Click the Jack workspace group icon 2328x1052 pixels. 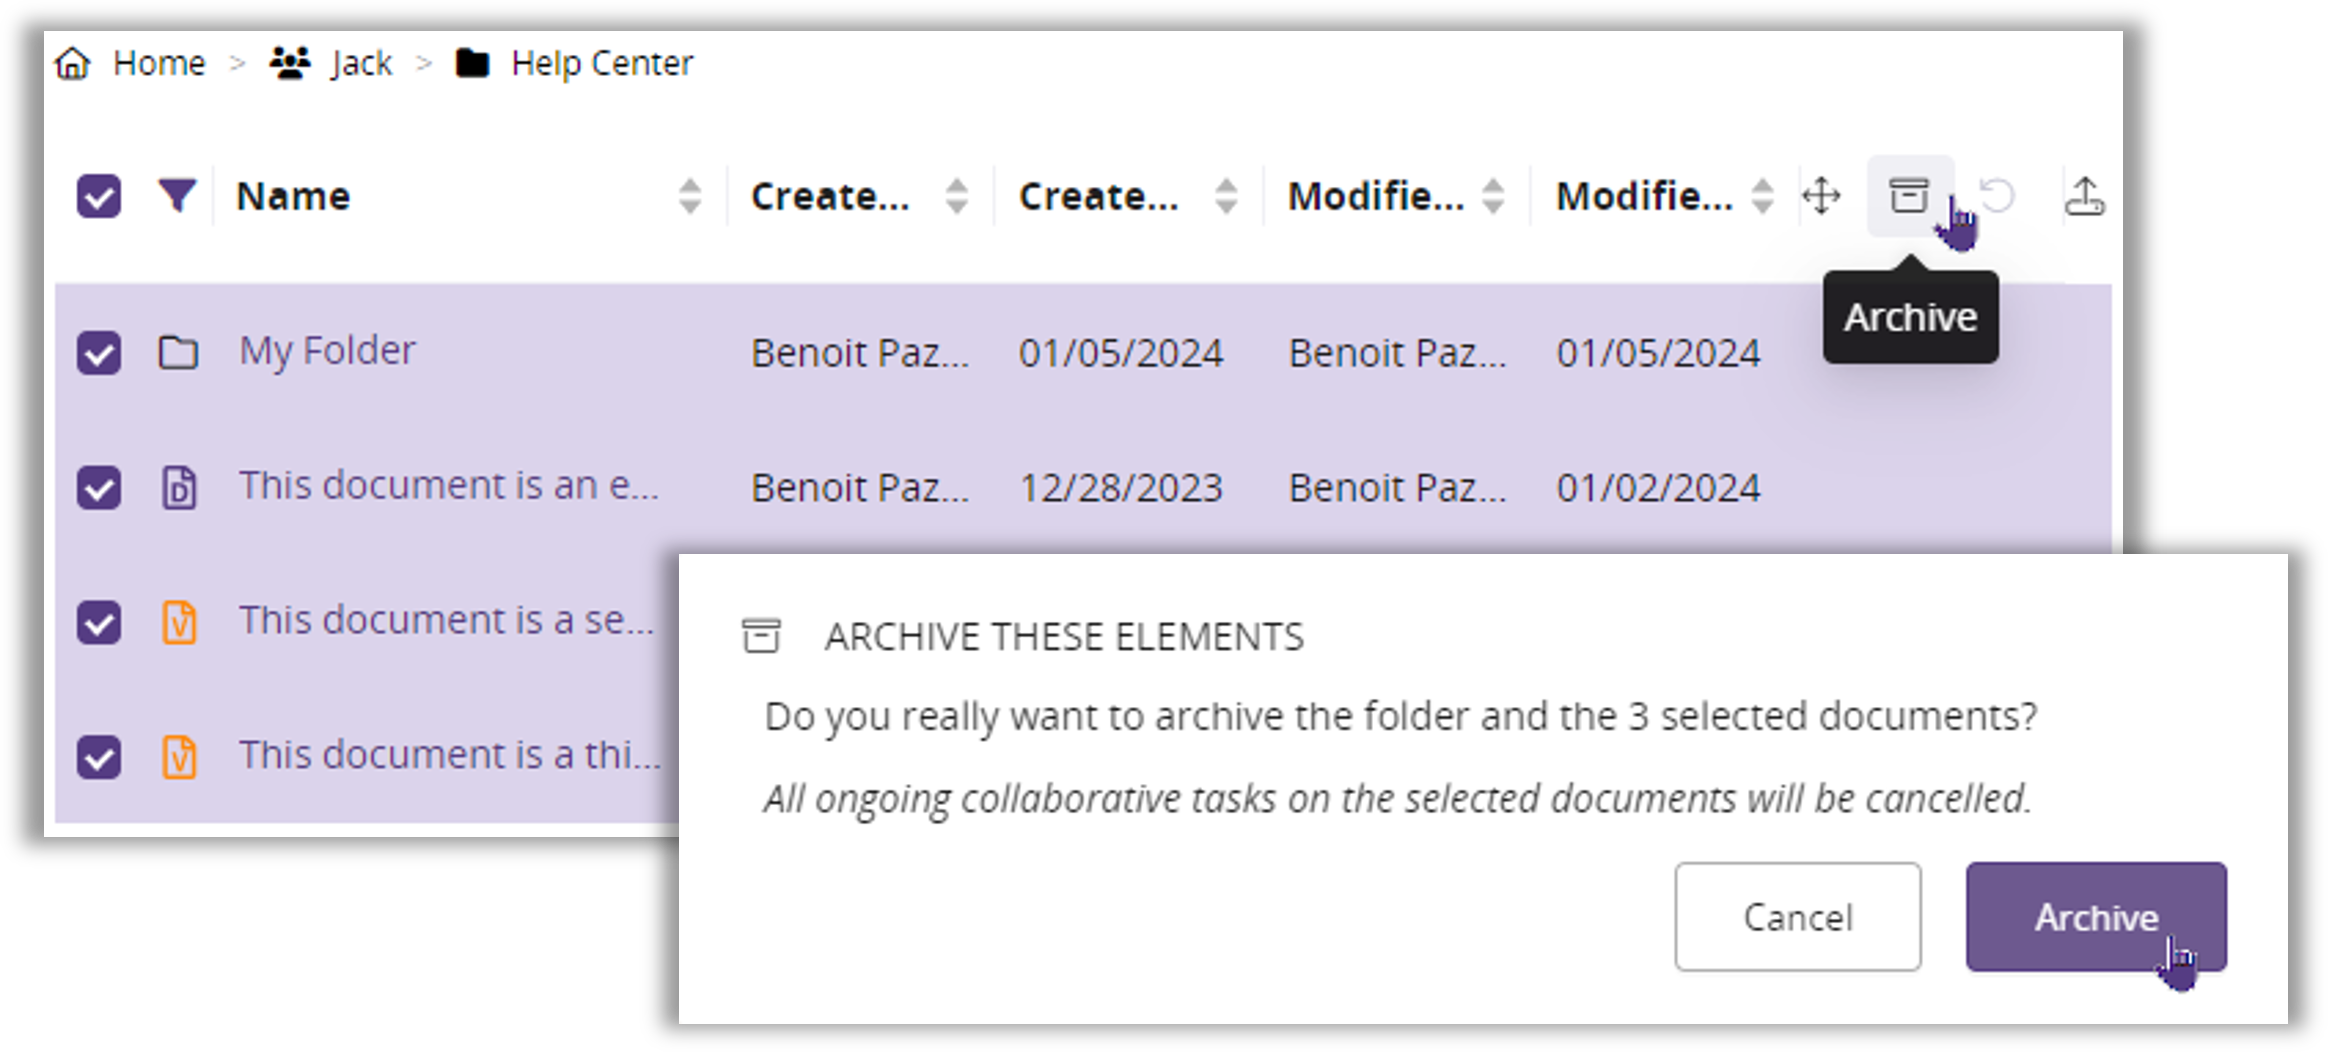[290, 63]
